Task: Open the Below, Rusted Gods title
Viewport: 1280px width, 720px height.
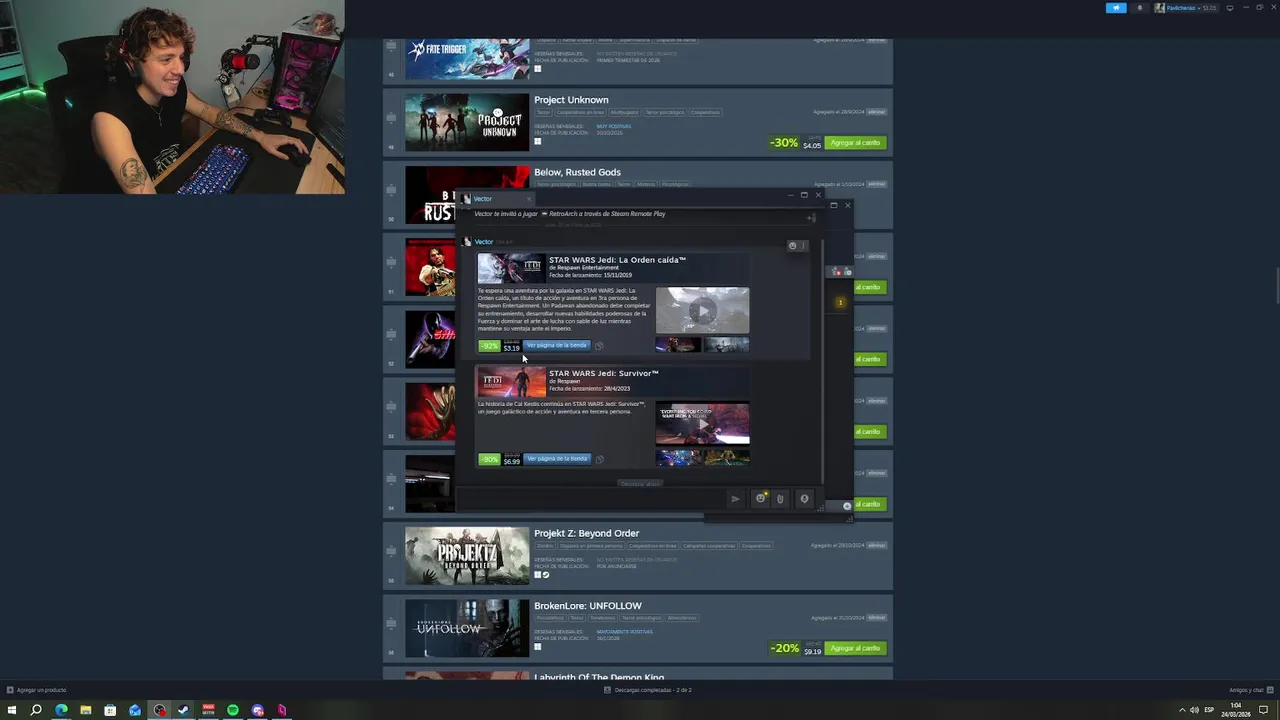Action: 577,172
